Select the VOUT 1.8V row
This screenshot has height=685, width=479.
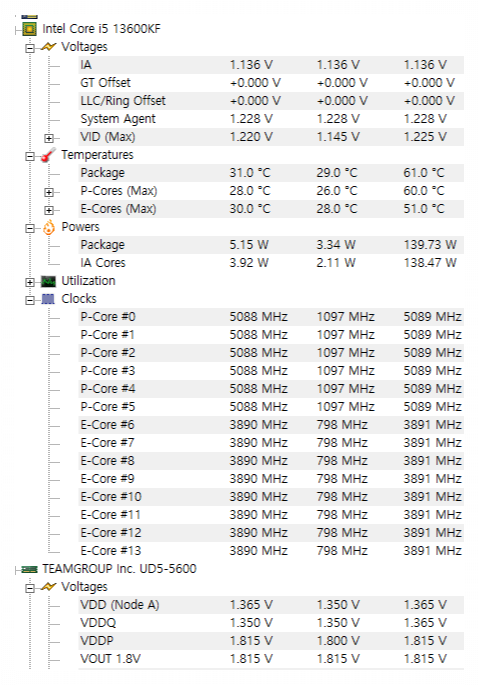tap(271, 659)
